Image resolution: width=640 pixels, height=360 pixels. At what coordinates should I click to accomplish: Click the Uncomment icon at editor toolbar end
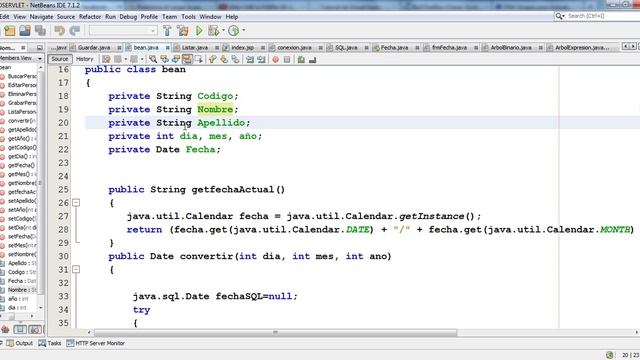(x=313, y=60)
